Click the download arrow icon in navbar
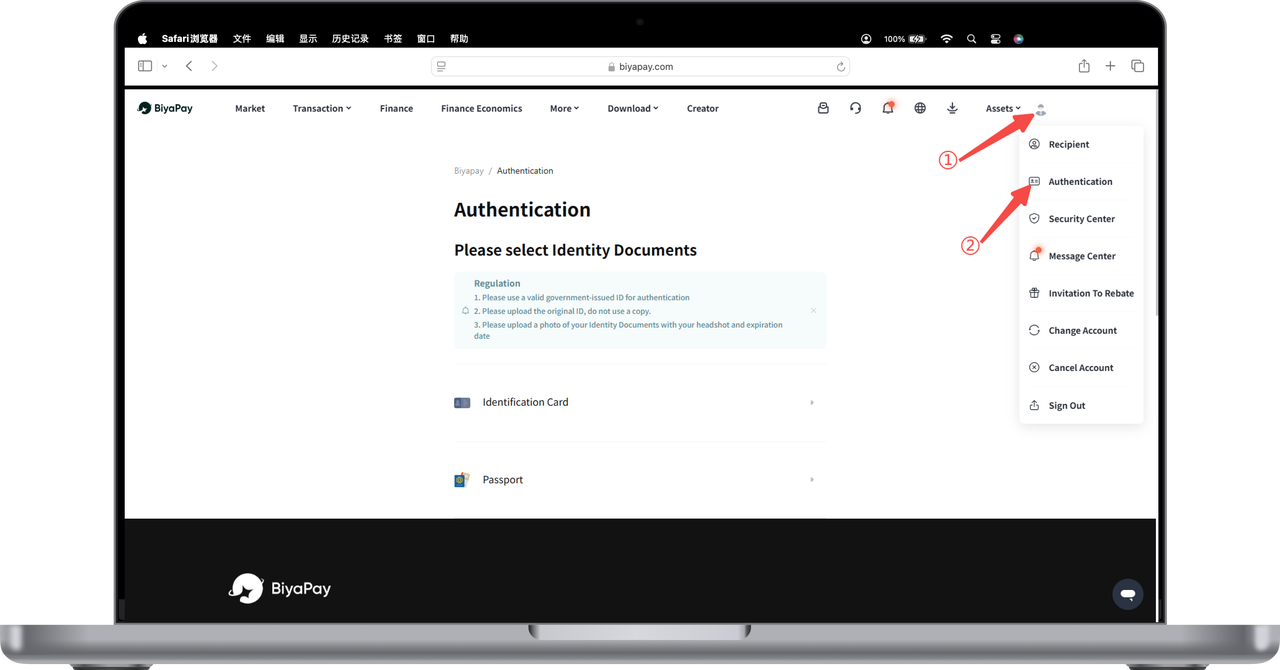Viewport: 1280px width, 670px height. click(952, 108)
